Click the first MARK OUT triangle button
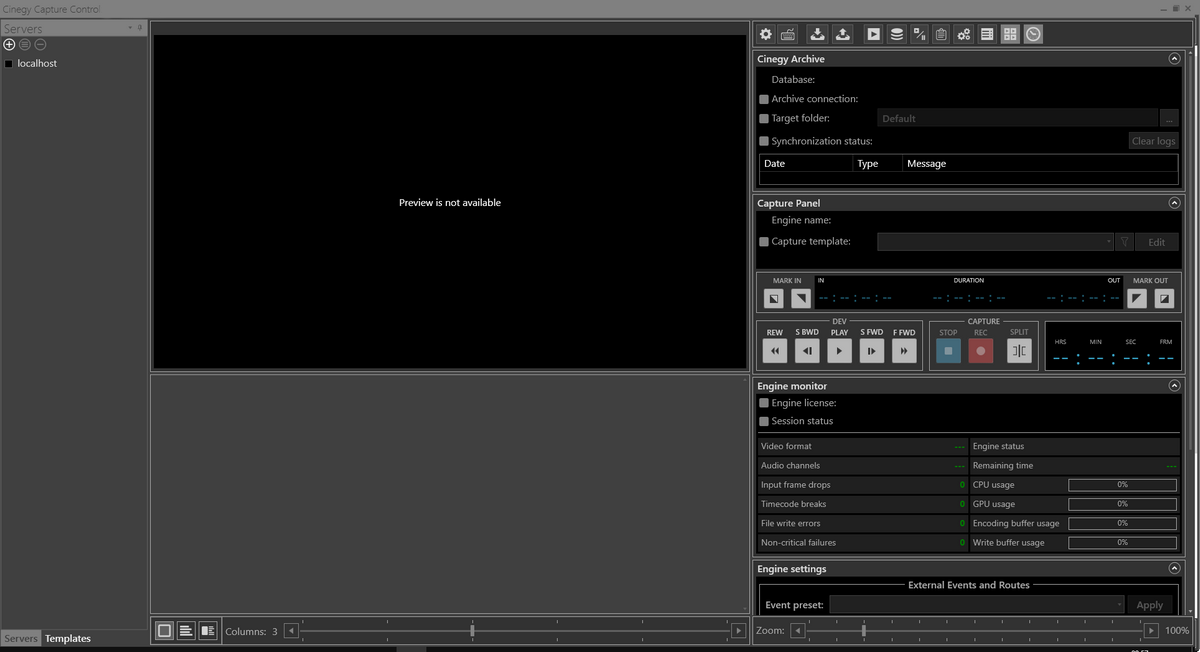This screenshot has width=1200, height=652. point(1137,298)
